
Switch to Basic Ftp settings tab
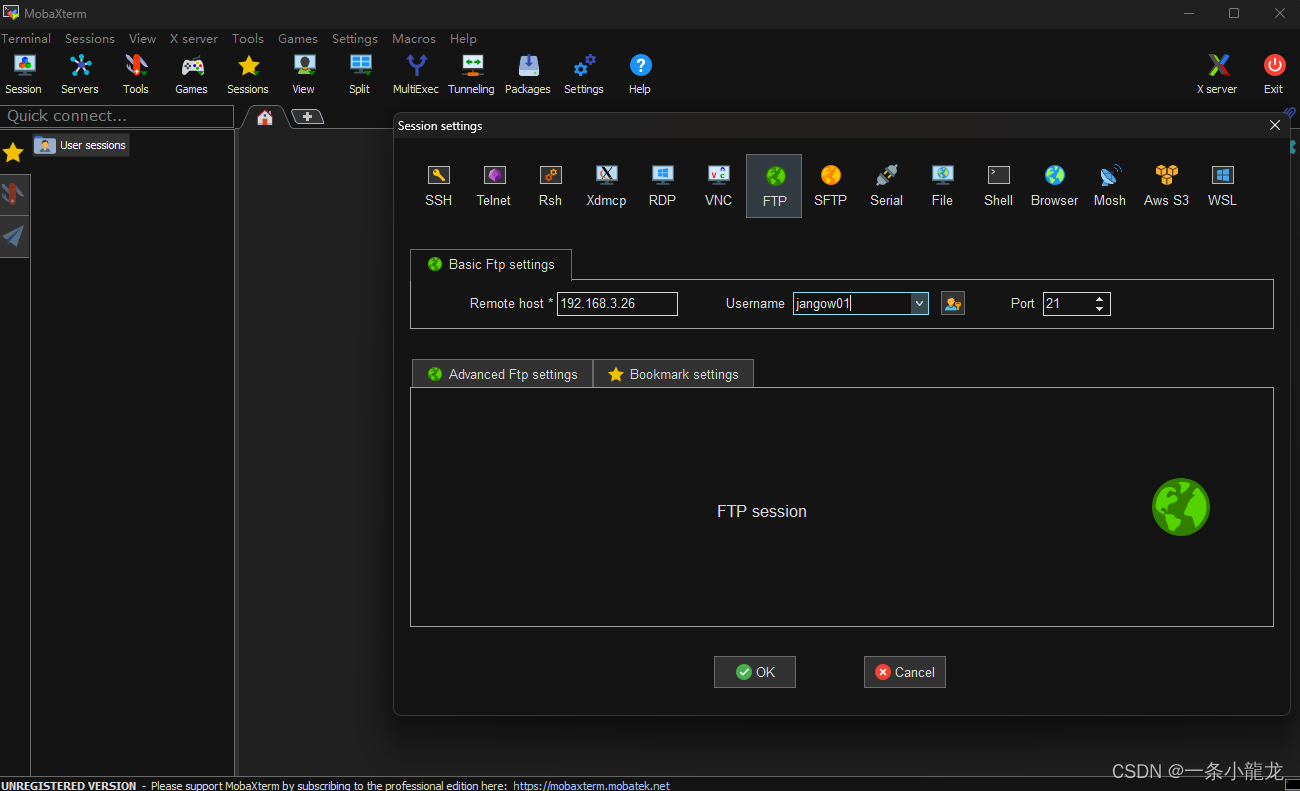[491, 264]
